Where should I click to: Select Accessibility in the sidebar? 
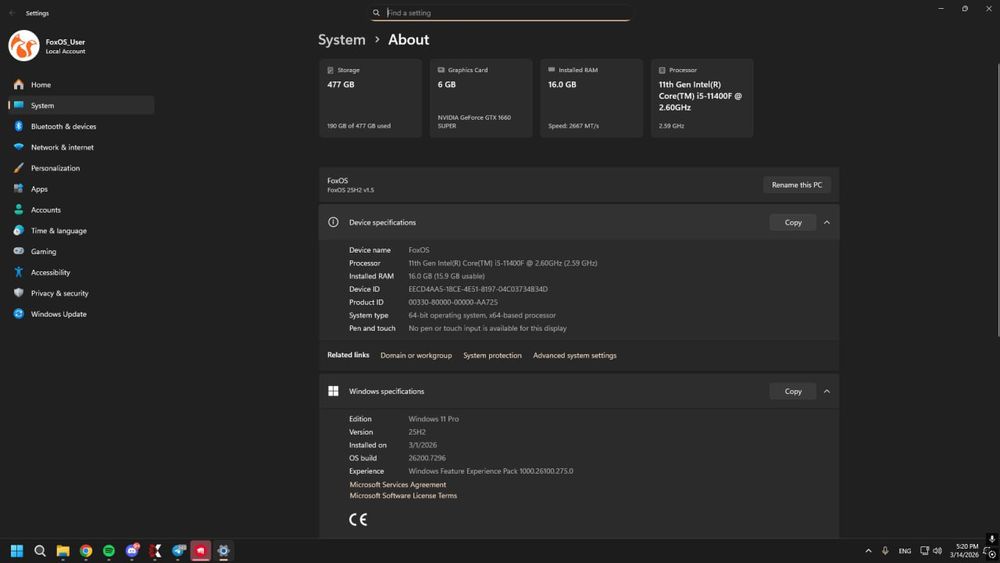[50, 272]
